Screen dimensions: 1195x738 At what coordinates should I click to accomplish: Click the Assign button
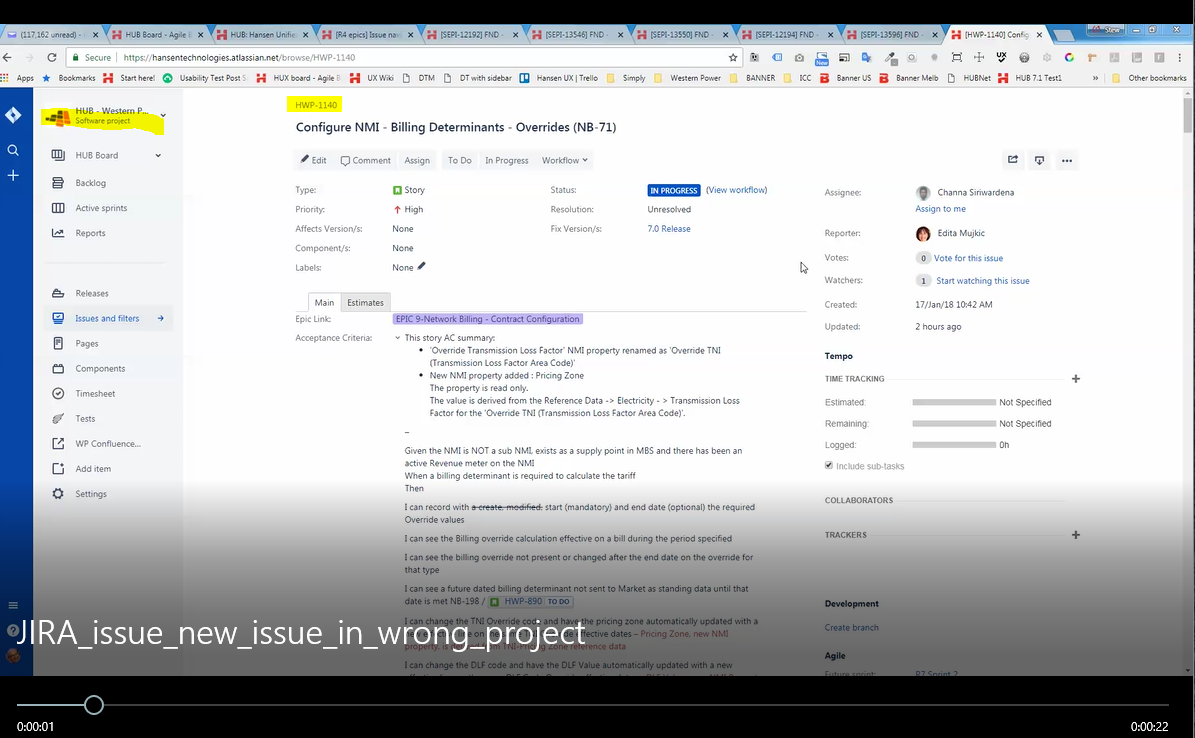pos(417,160)
